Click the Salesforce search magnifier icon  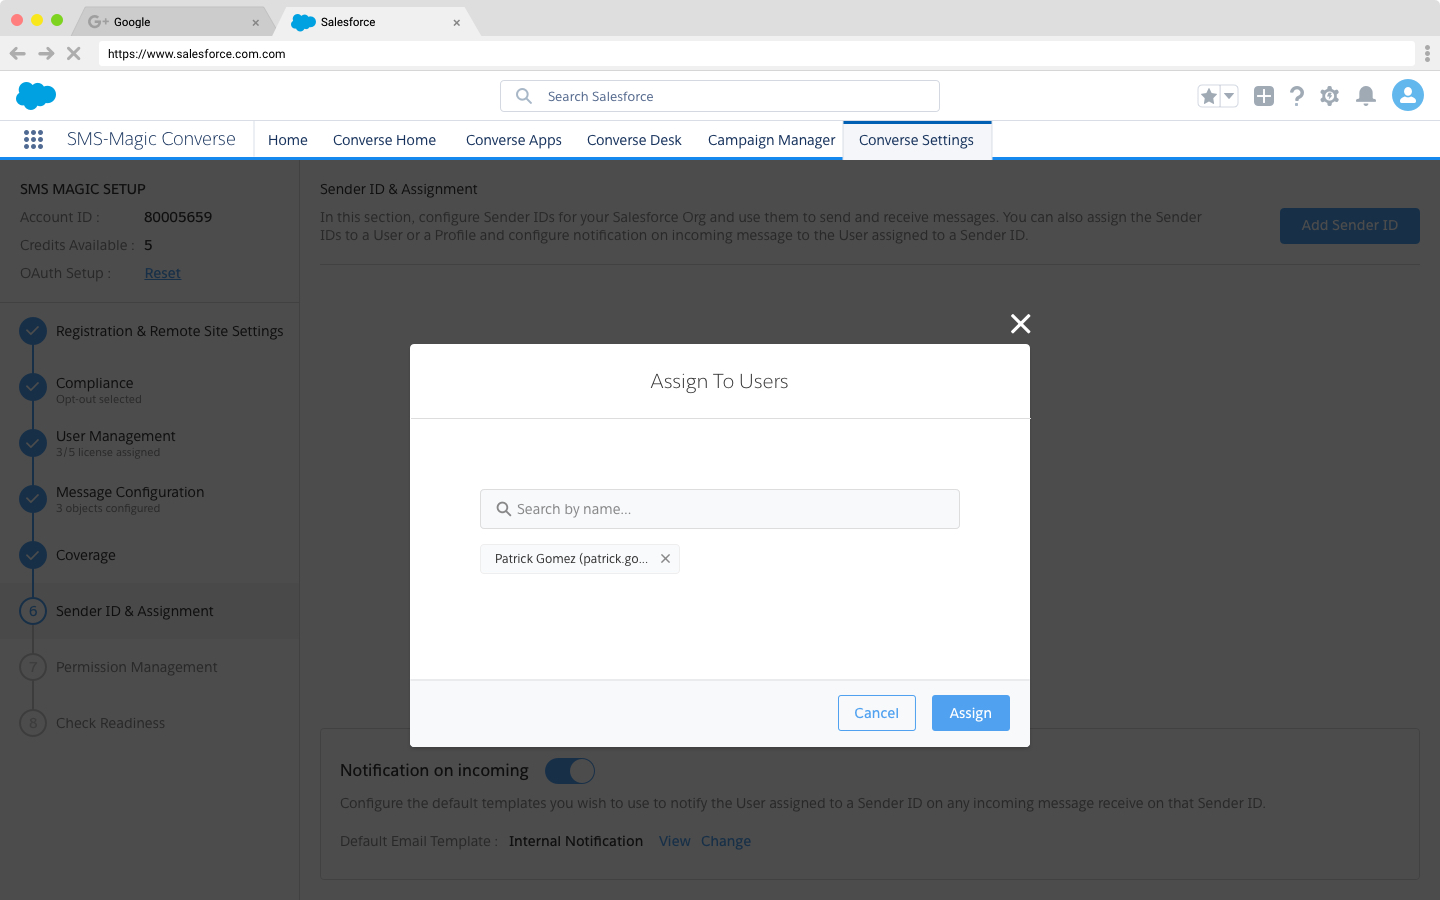(x=524, y=96)
